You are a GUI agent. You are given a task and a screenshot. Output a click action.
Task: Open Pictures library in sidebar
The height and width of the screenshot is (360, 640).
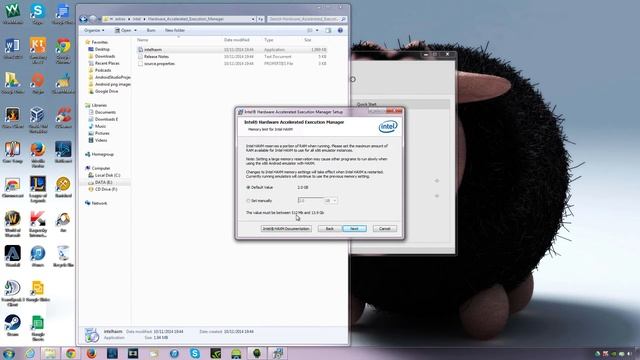coord(102,133)
